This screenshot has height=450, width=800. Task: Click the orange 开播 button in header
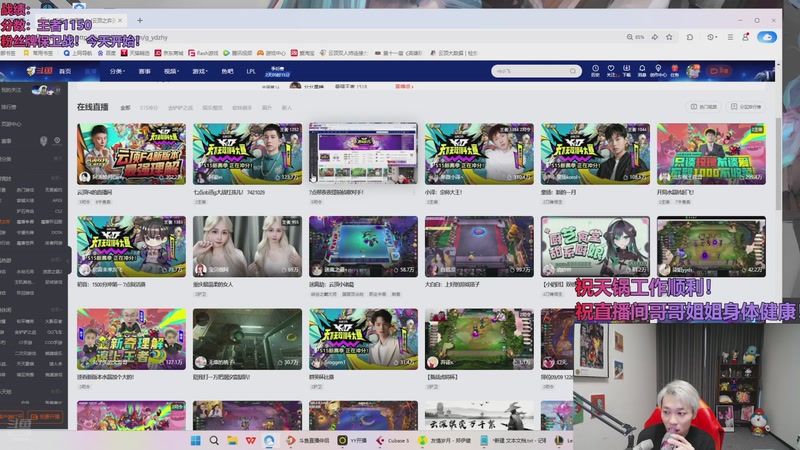pos(719,71)
